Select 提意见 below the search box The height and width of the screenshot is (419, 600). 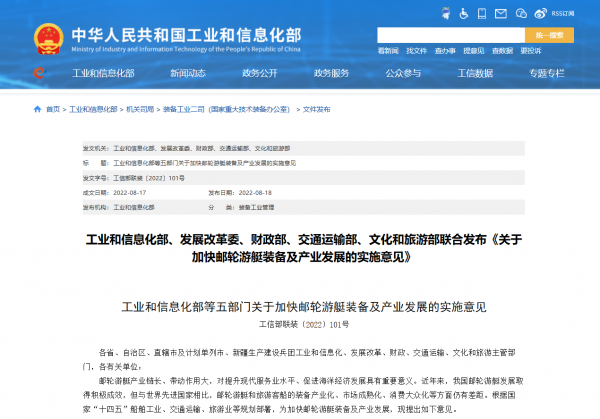(x=473, y=51)
